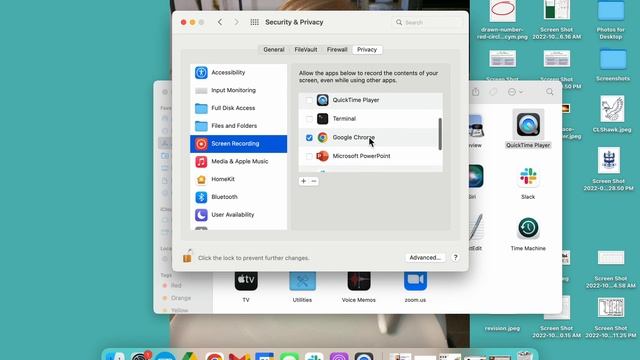Open Utilities folder in Finder window
This screenshot has height=360, width=640.
302,286
